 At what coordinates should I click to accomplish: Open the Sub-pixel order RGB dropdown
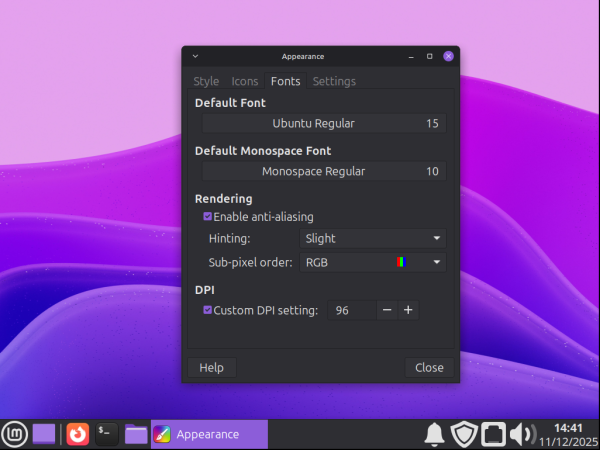pos(373,262)
